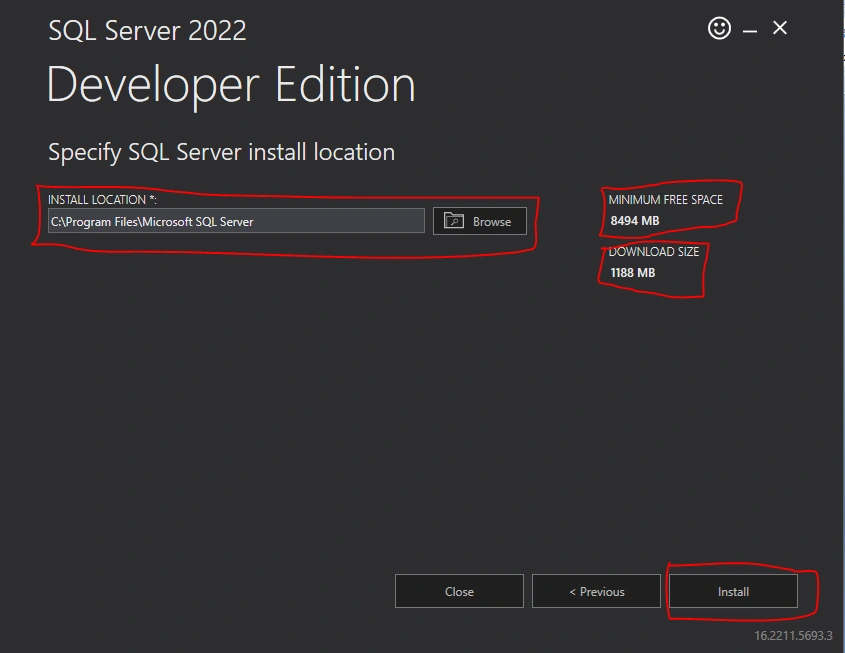
Task: Click the Browse button for install location
Action: coord(480,221)
